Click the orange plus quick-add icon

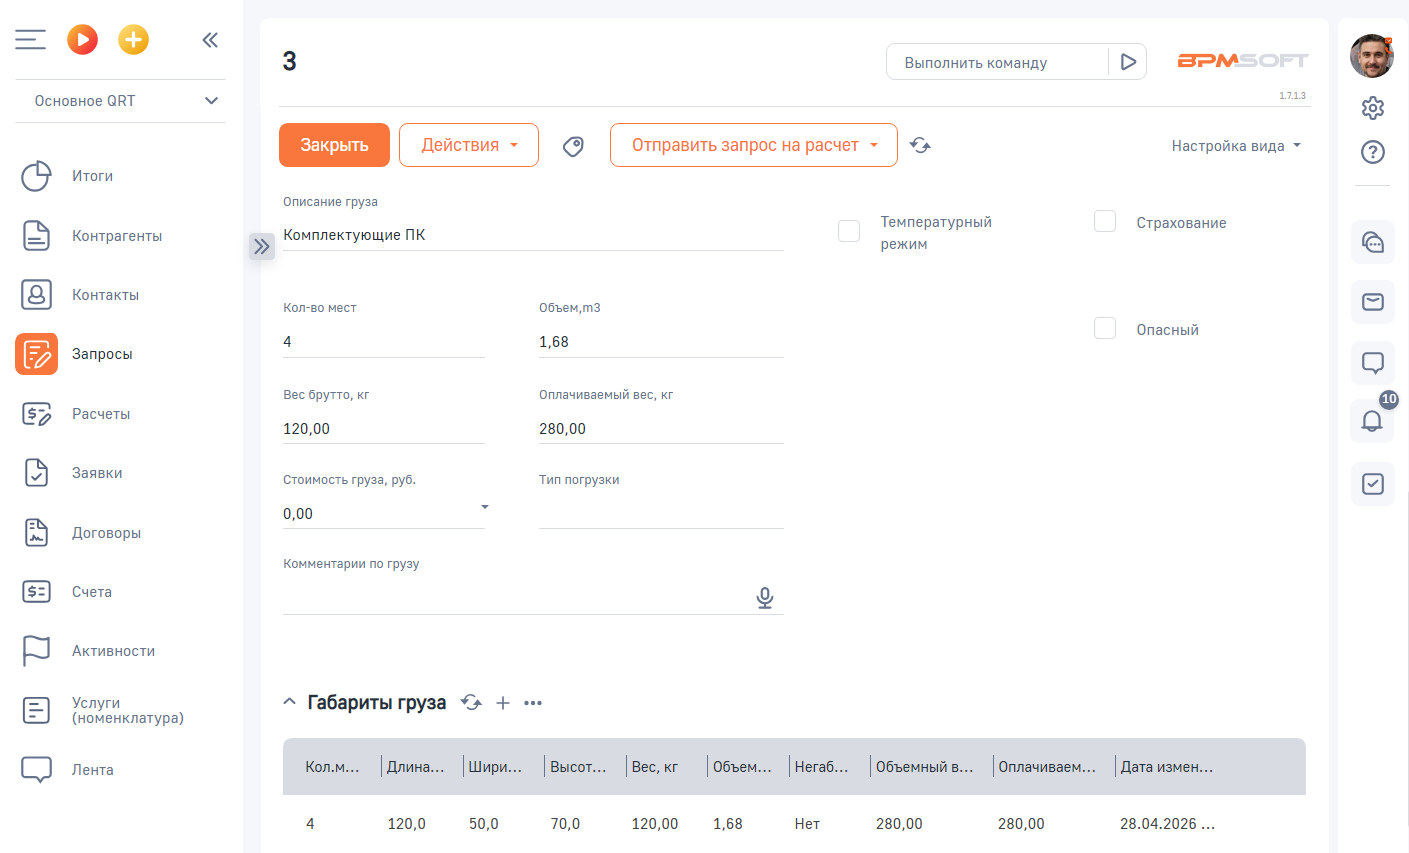coord(133,40)
